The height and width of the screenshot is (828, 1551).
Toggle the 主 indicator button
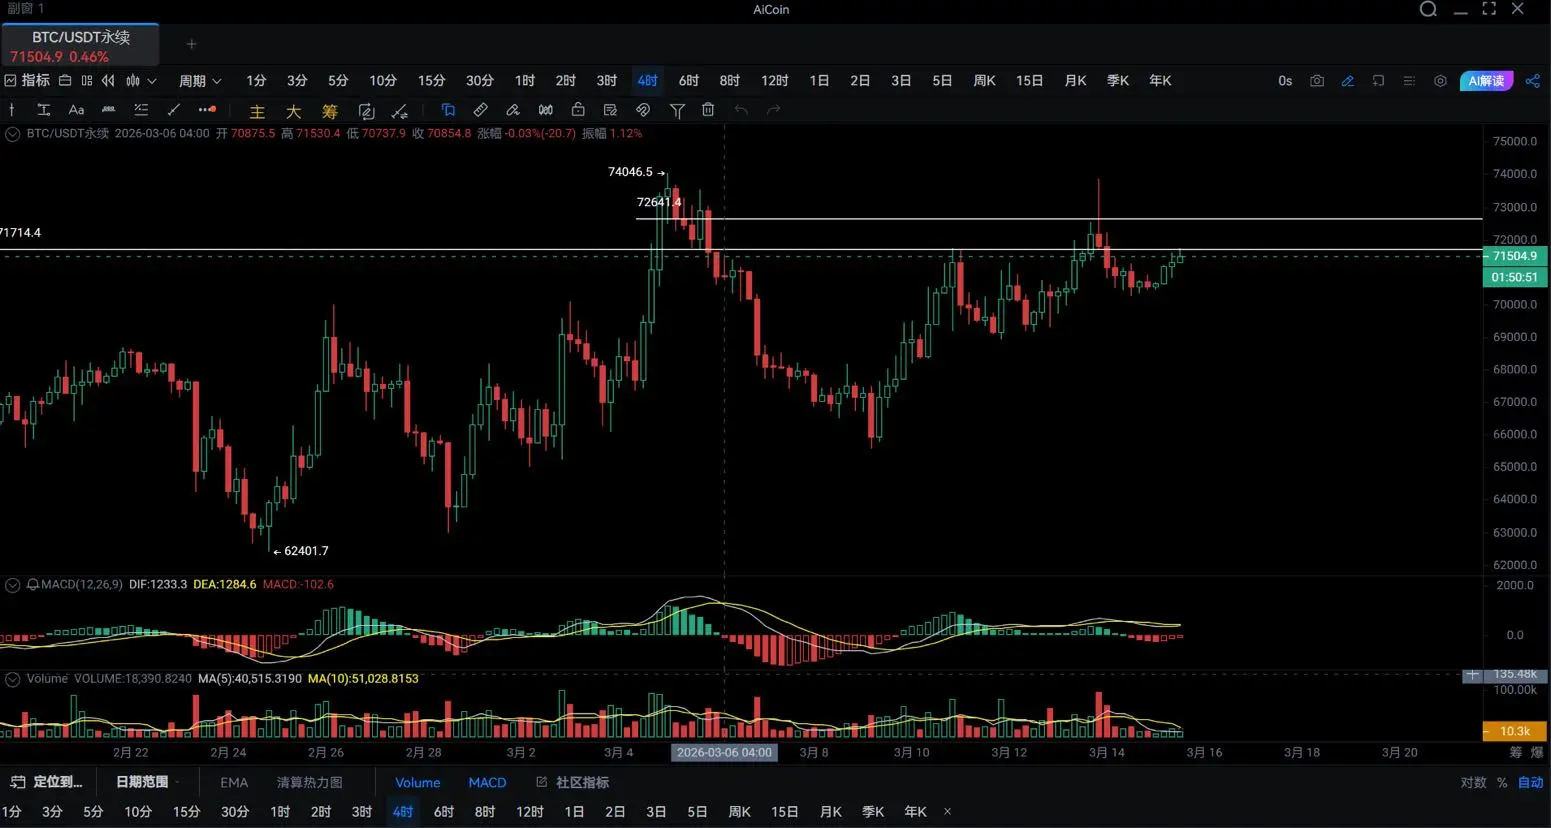click(x=257, y=111)
